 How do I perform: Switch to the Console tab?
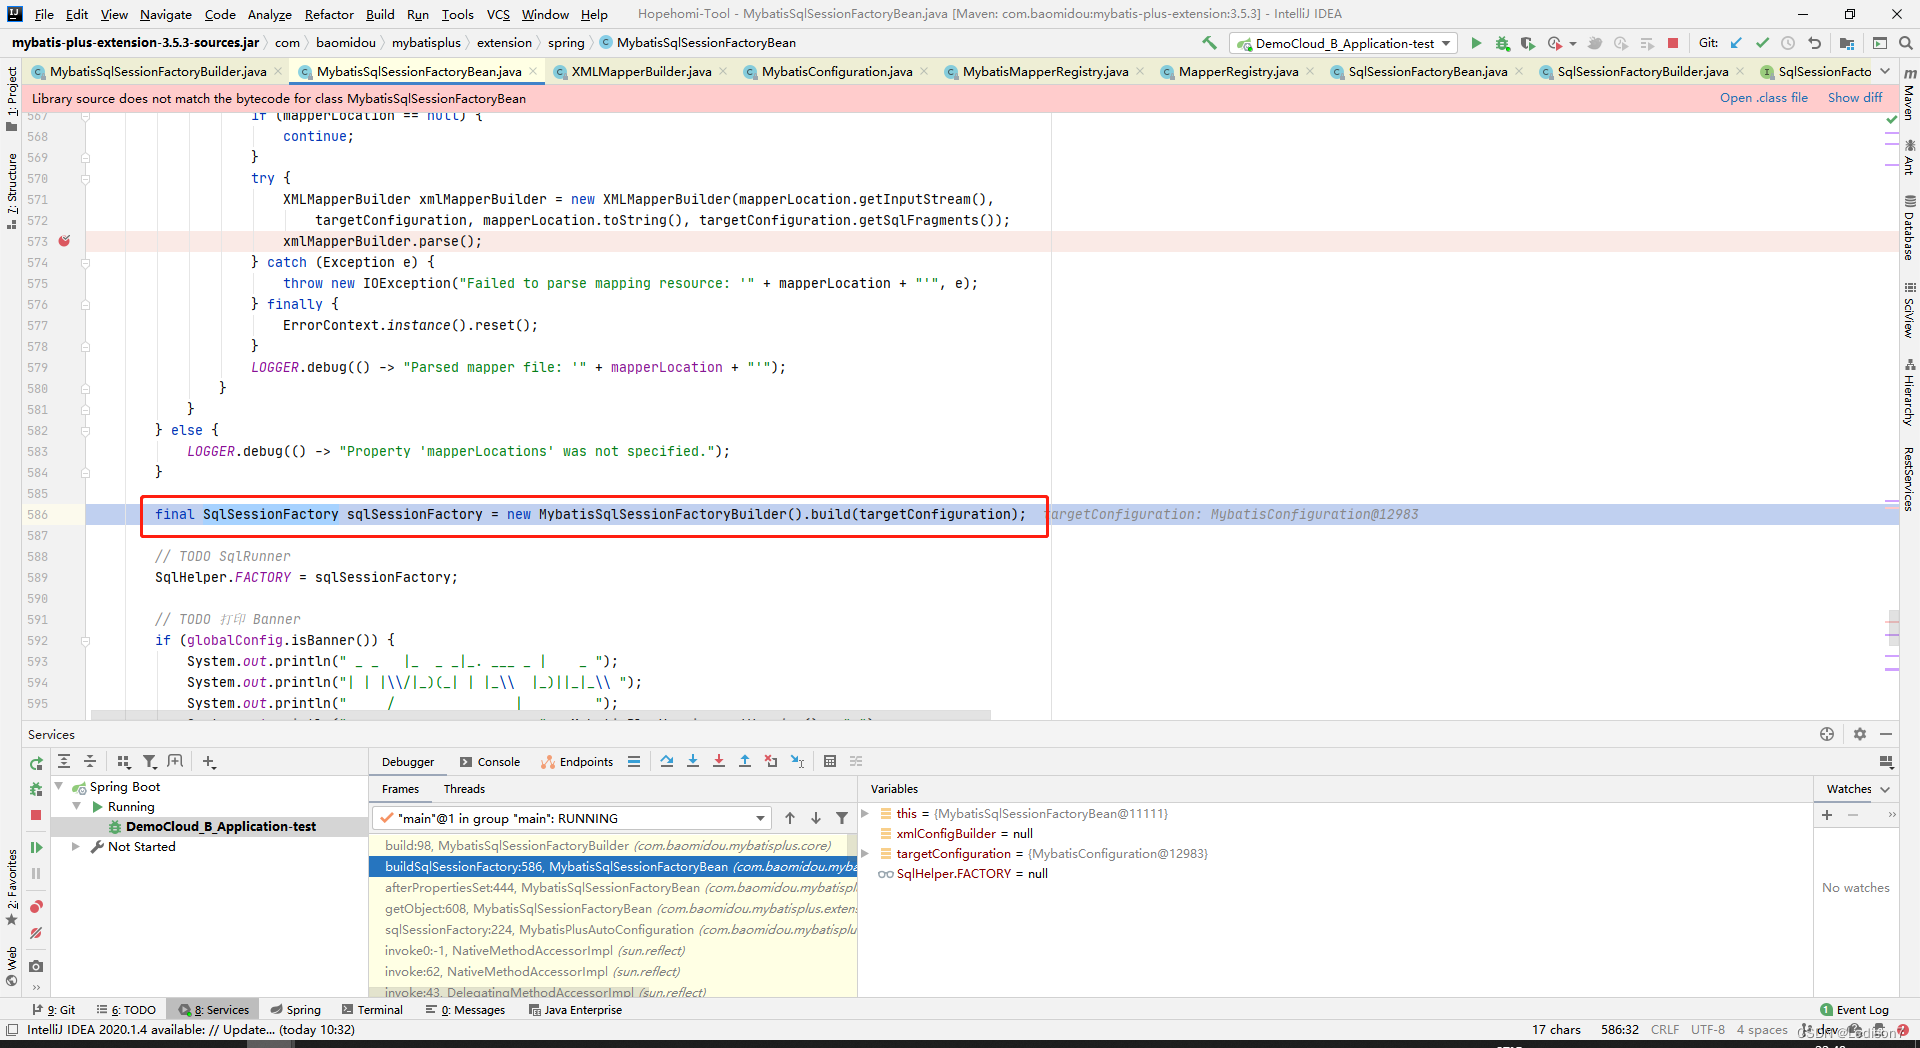490,762
